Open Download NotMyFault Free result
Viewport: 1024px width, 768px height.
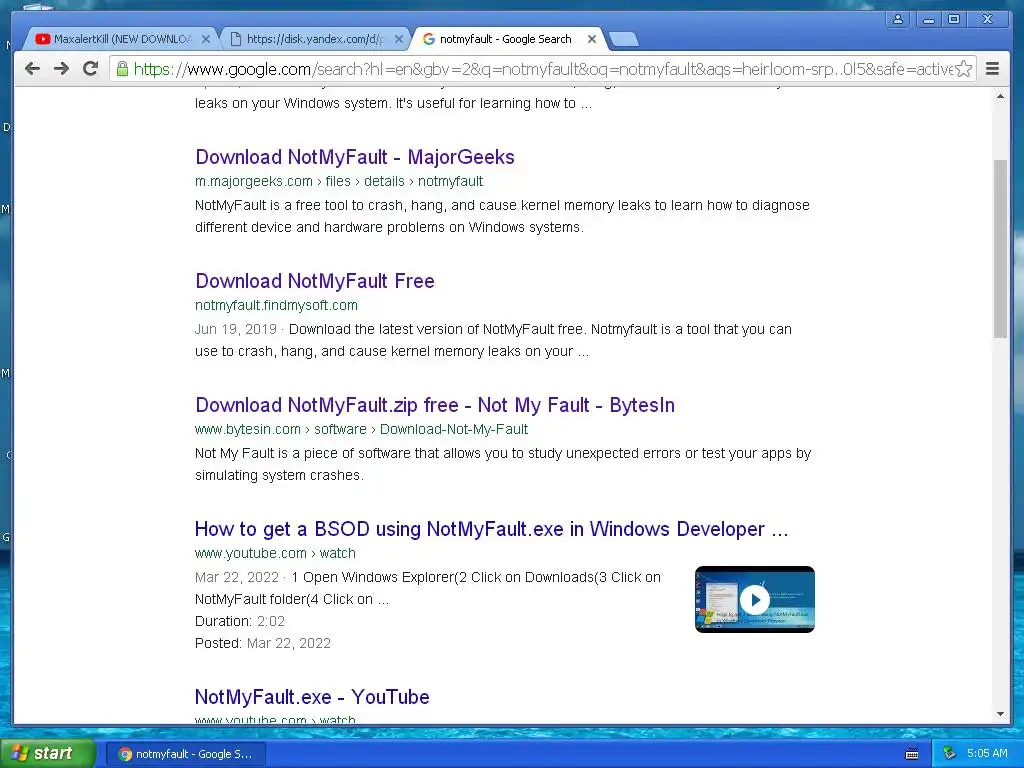(315, 281)
